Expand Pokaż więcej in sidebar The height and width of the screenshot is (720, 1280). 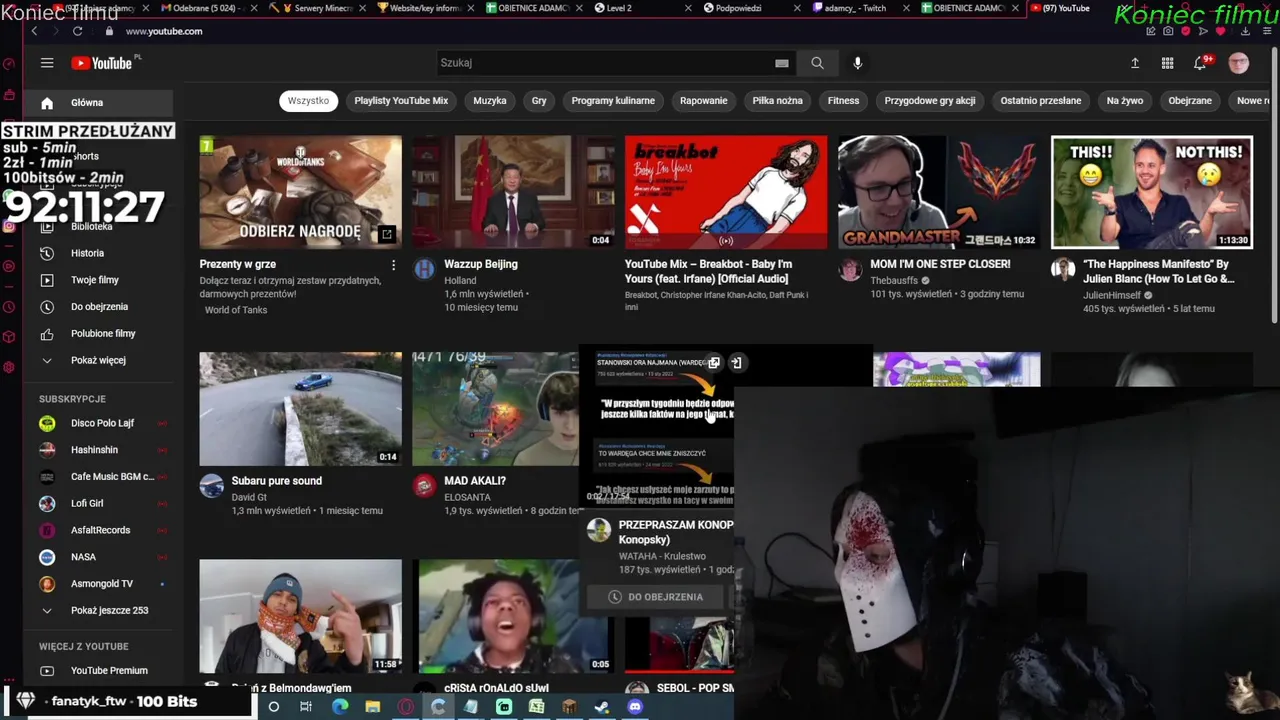98,360
